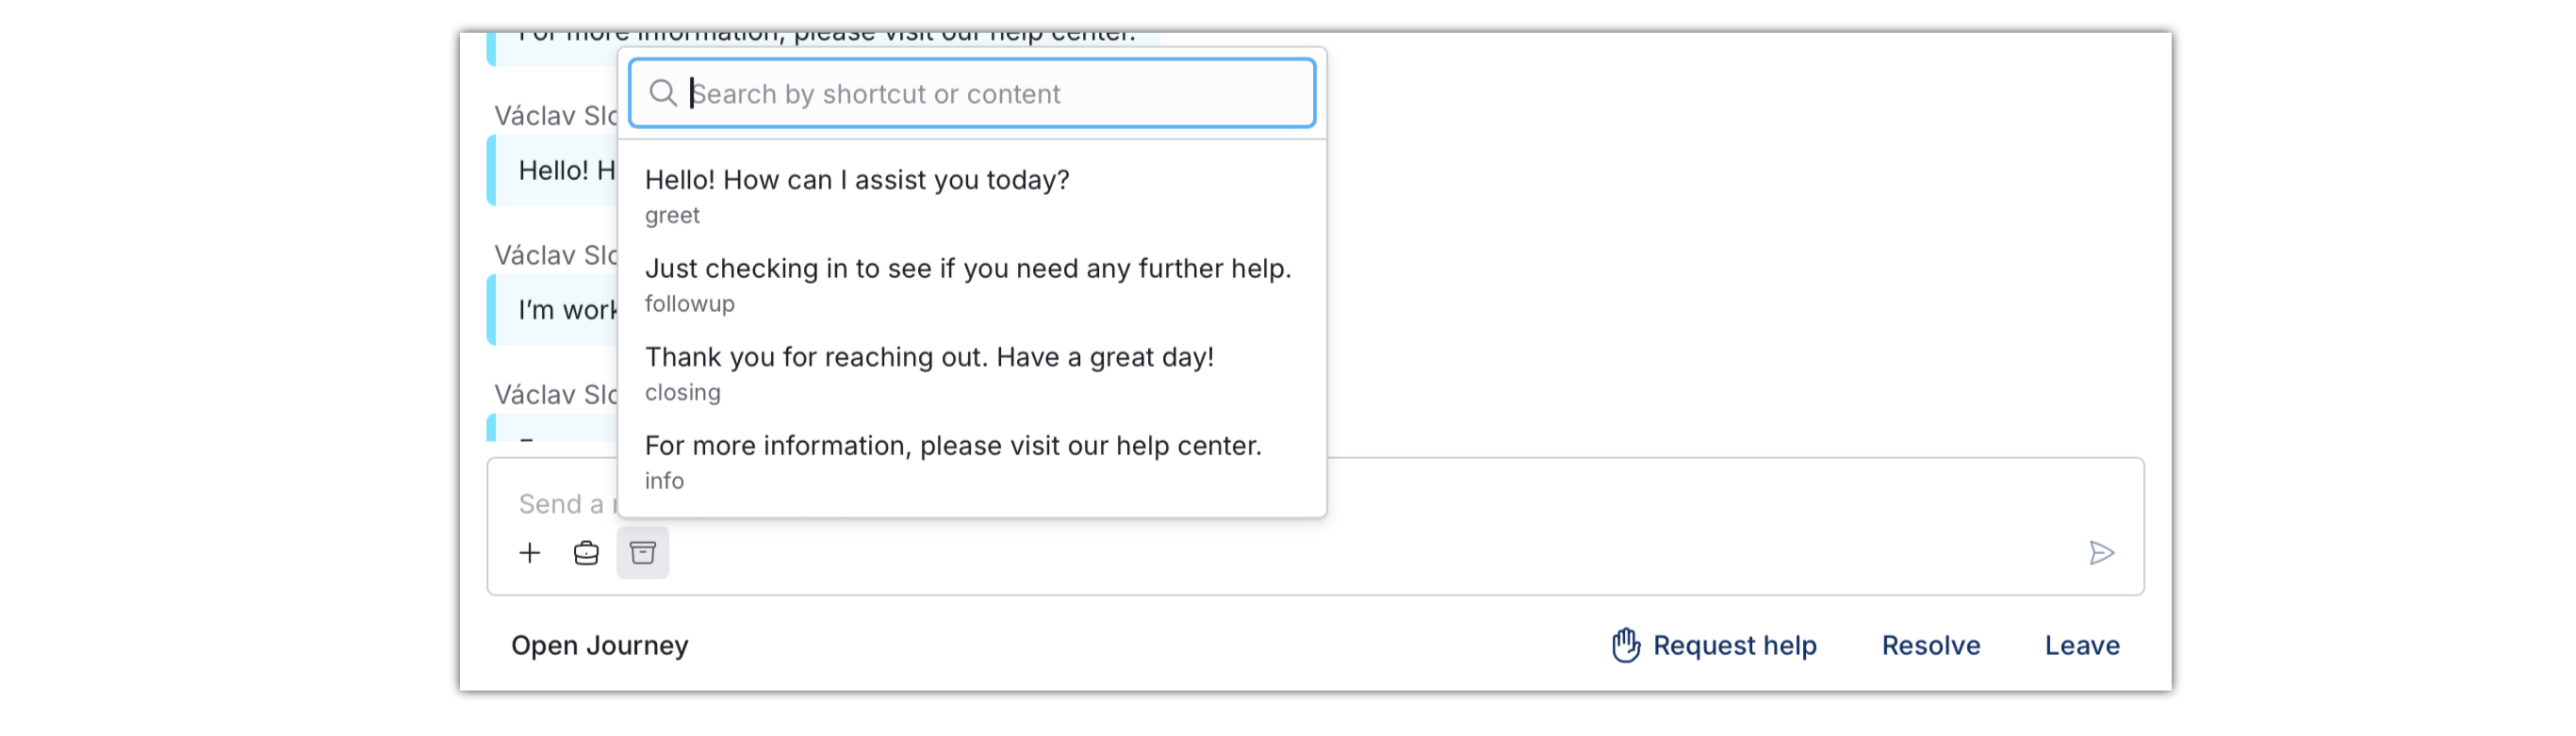
Task: Click the Send a message text area
Action: (x=1315, y=503)
